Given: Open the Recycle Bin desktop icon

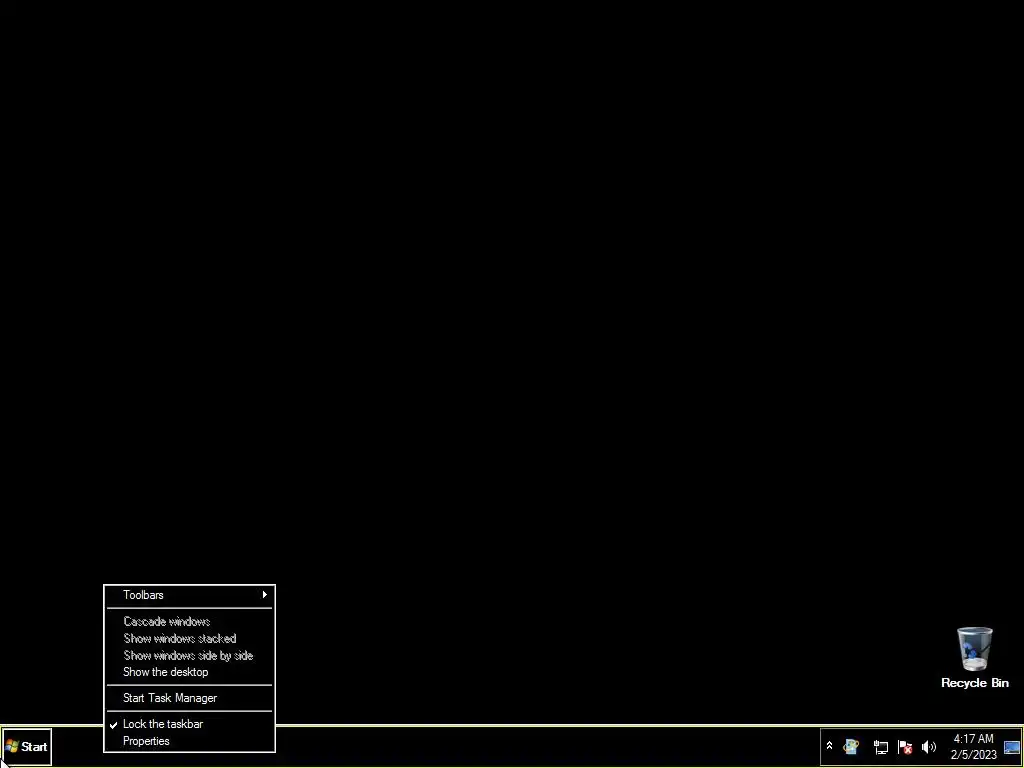Looking at the screenshot, I should point(974,658).
